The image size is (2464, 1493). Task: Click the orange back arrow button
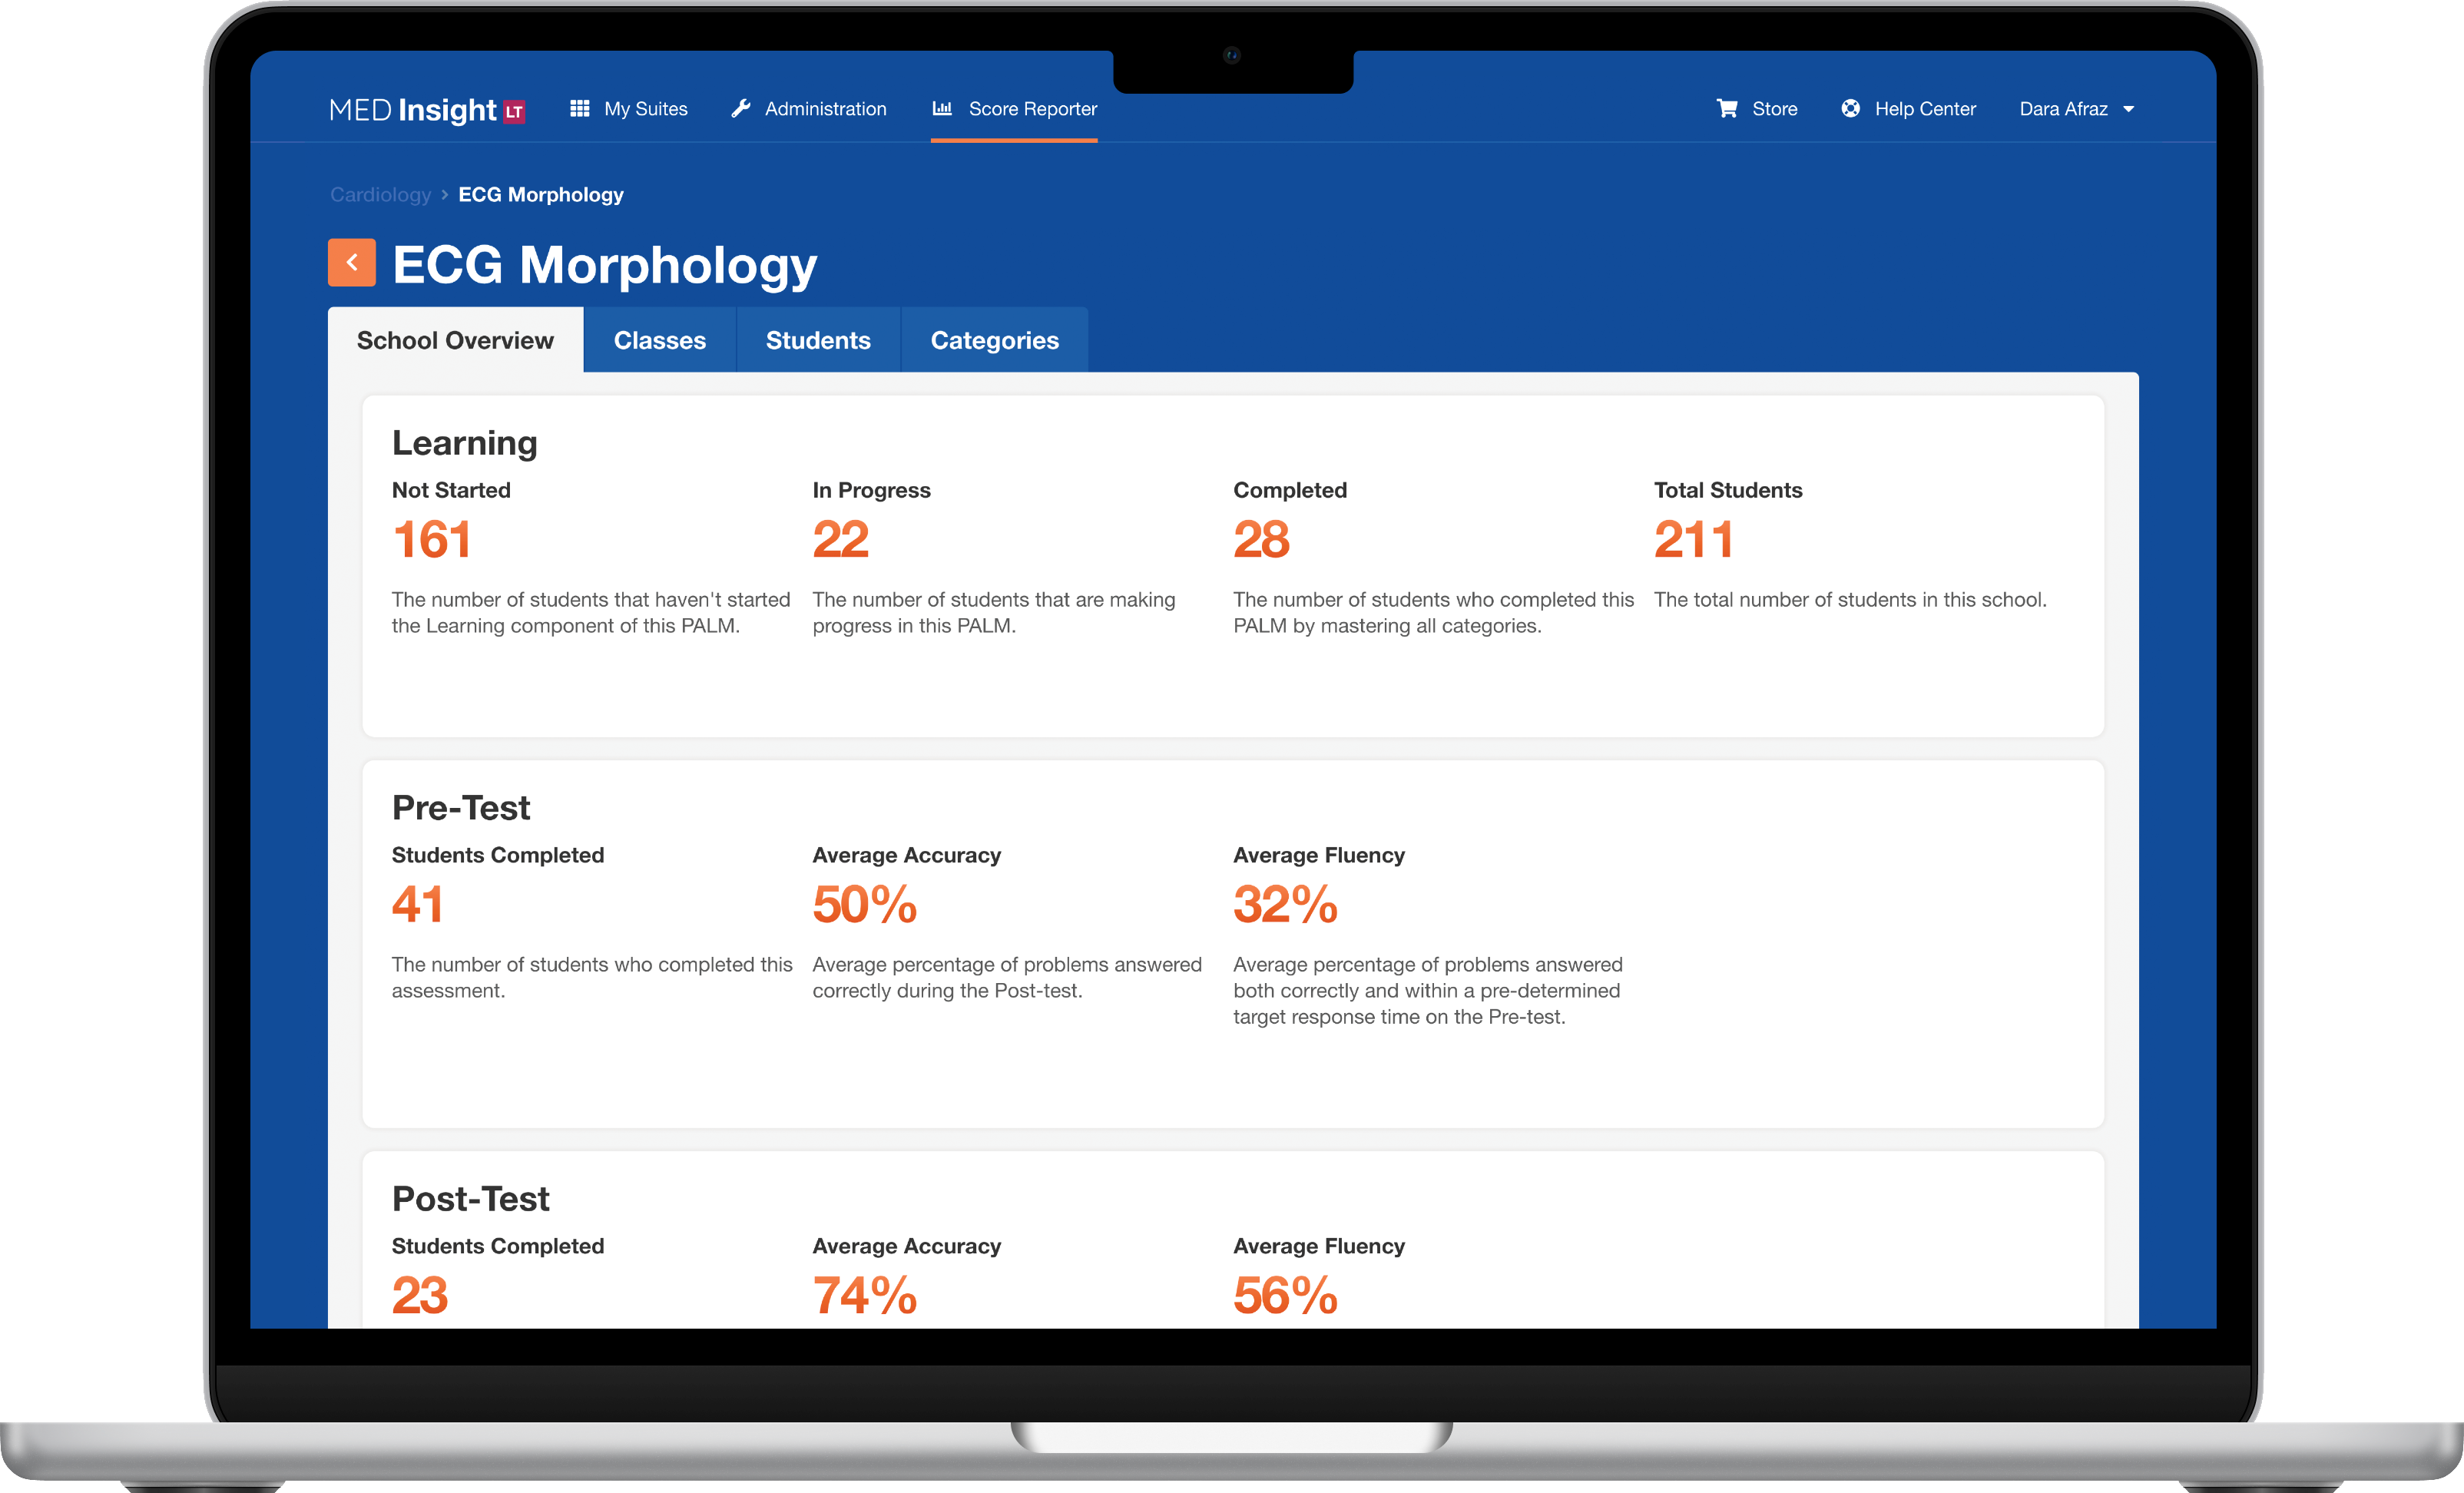click(x=351, y=262)
